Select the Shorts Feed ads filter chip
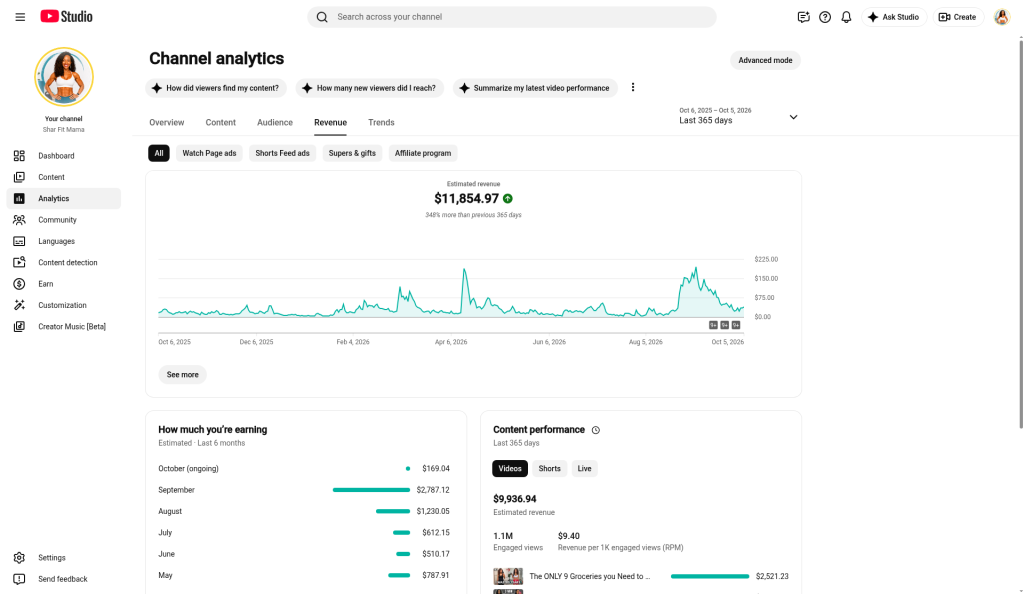The width and height of the screenshot is (1024, 594). [282, 153]
